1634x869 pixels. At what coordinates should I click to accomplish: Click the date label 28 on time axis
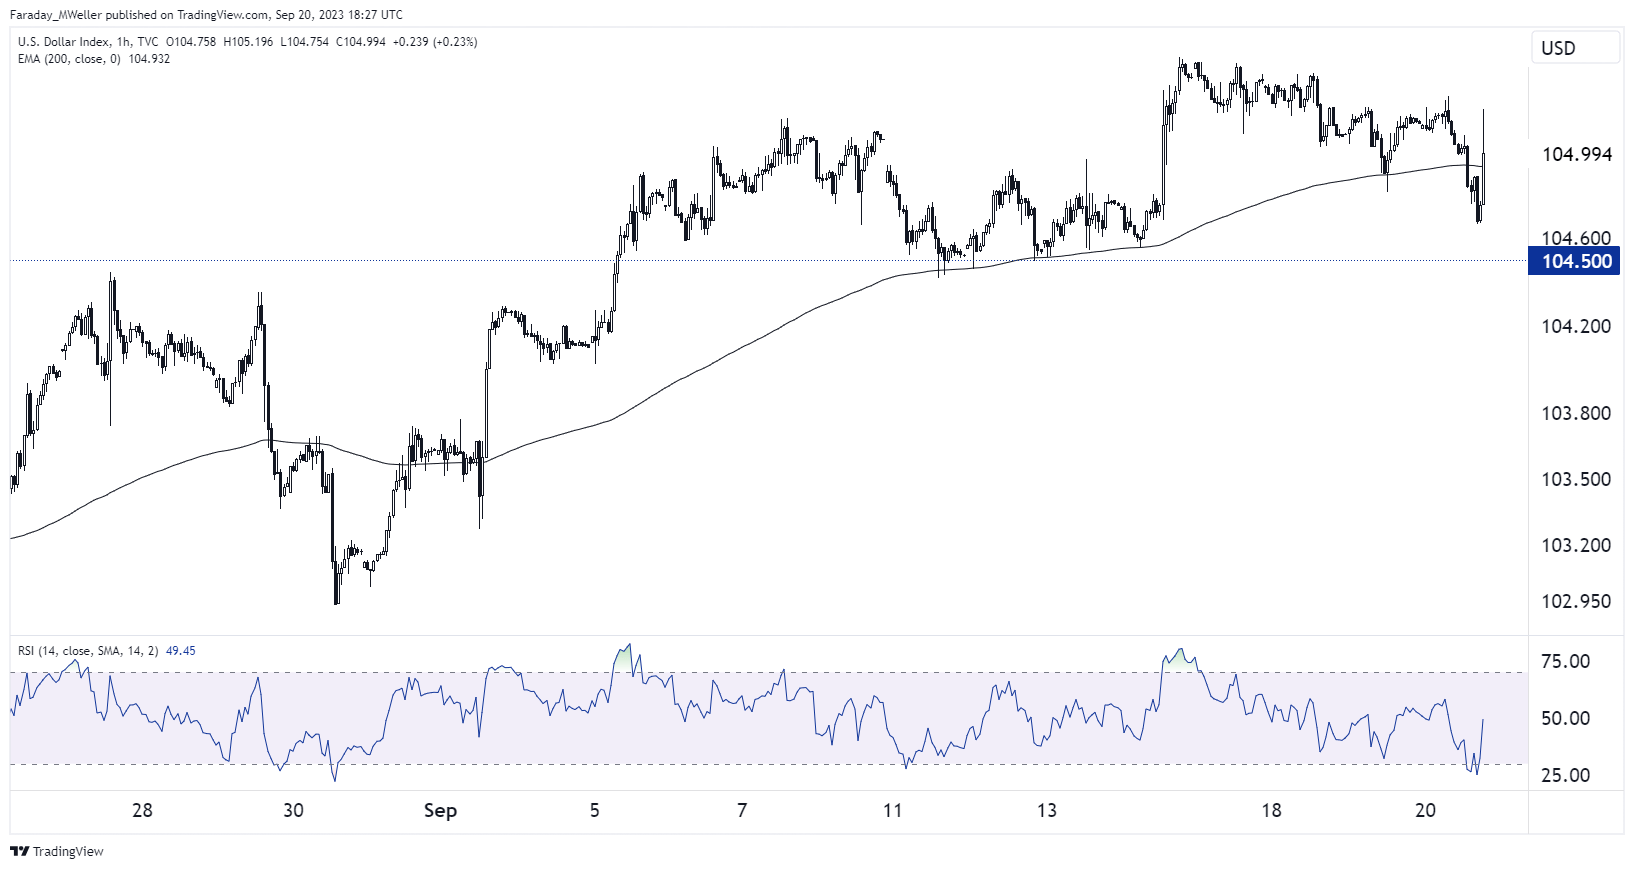tap(142, 810)
